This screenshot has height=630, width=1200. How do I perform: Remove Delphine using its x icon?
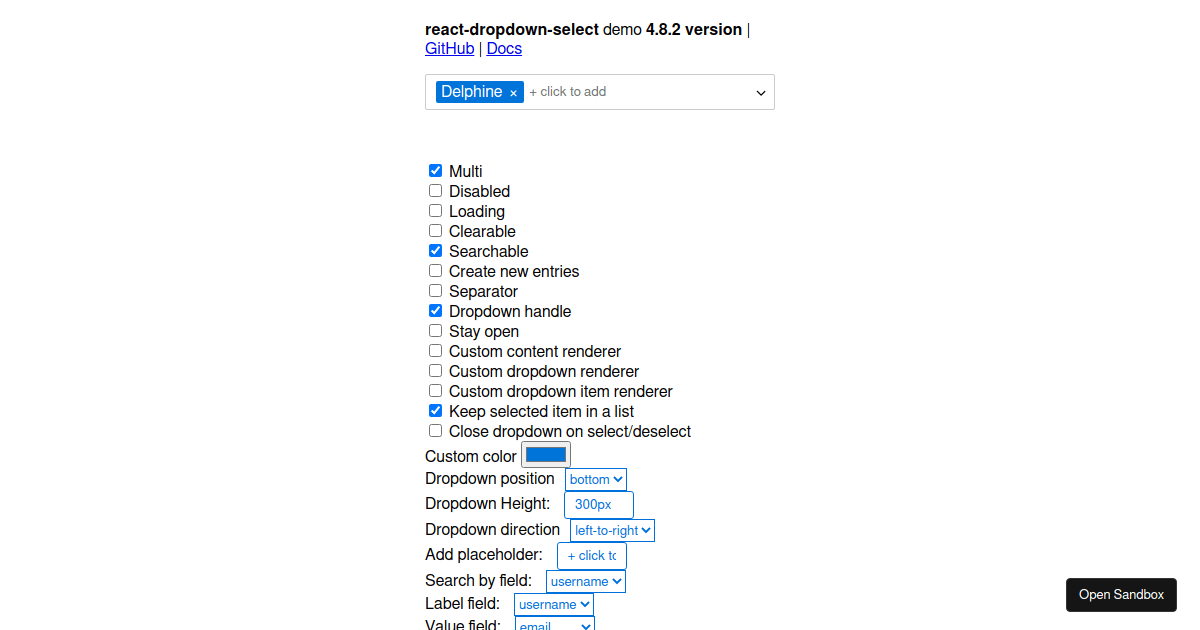pyautogui.click(x=512, y=91)
